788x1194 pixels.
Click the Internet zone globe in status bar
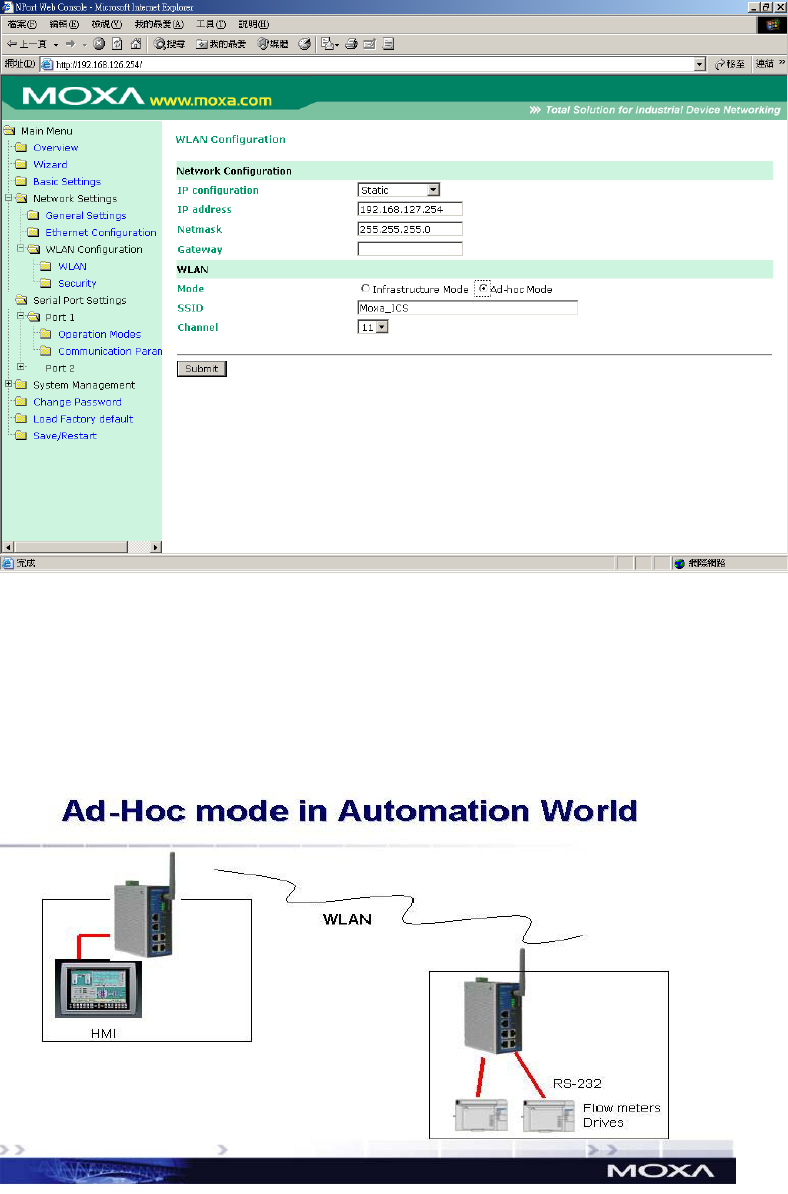click(680, 563)
